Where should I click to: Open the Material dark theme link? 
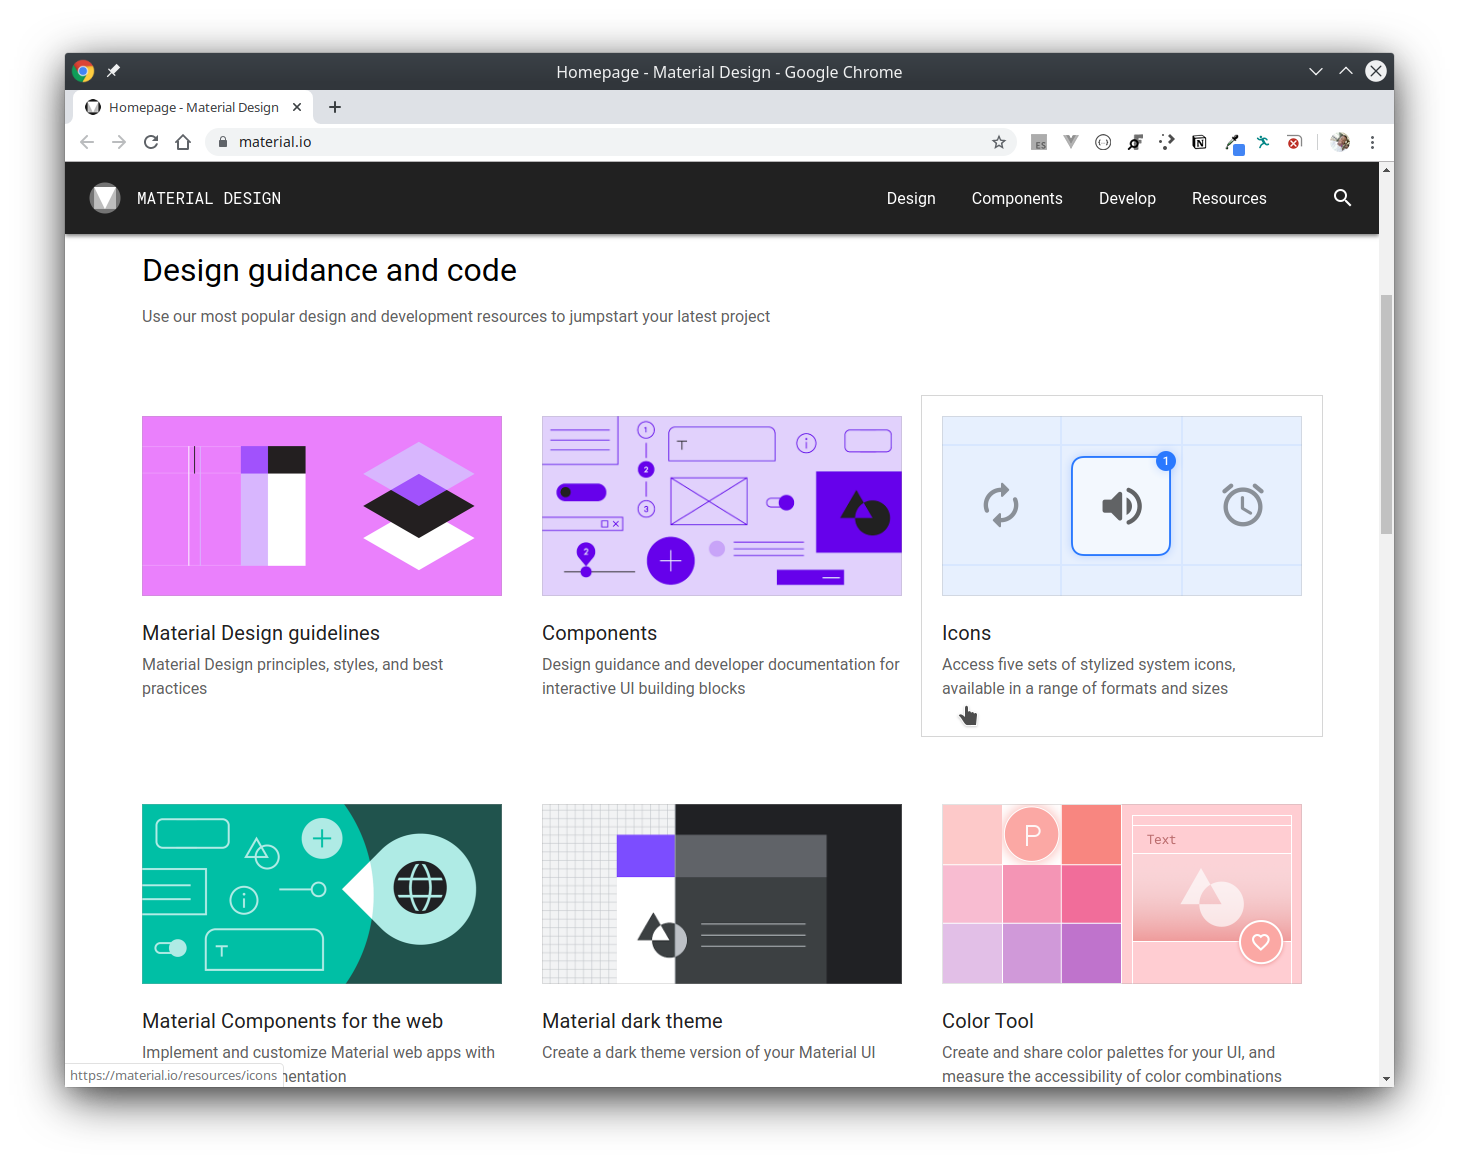coord(632,1021)
